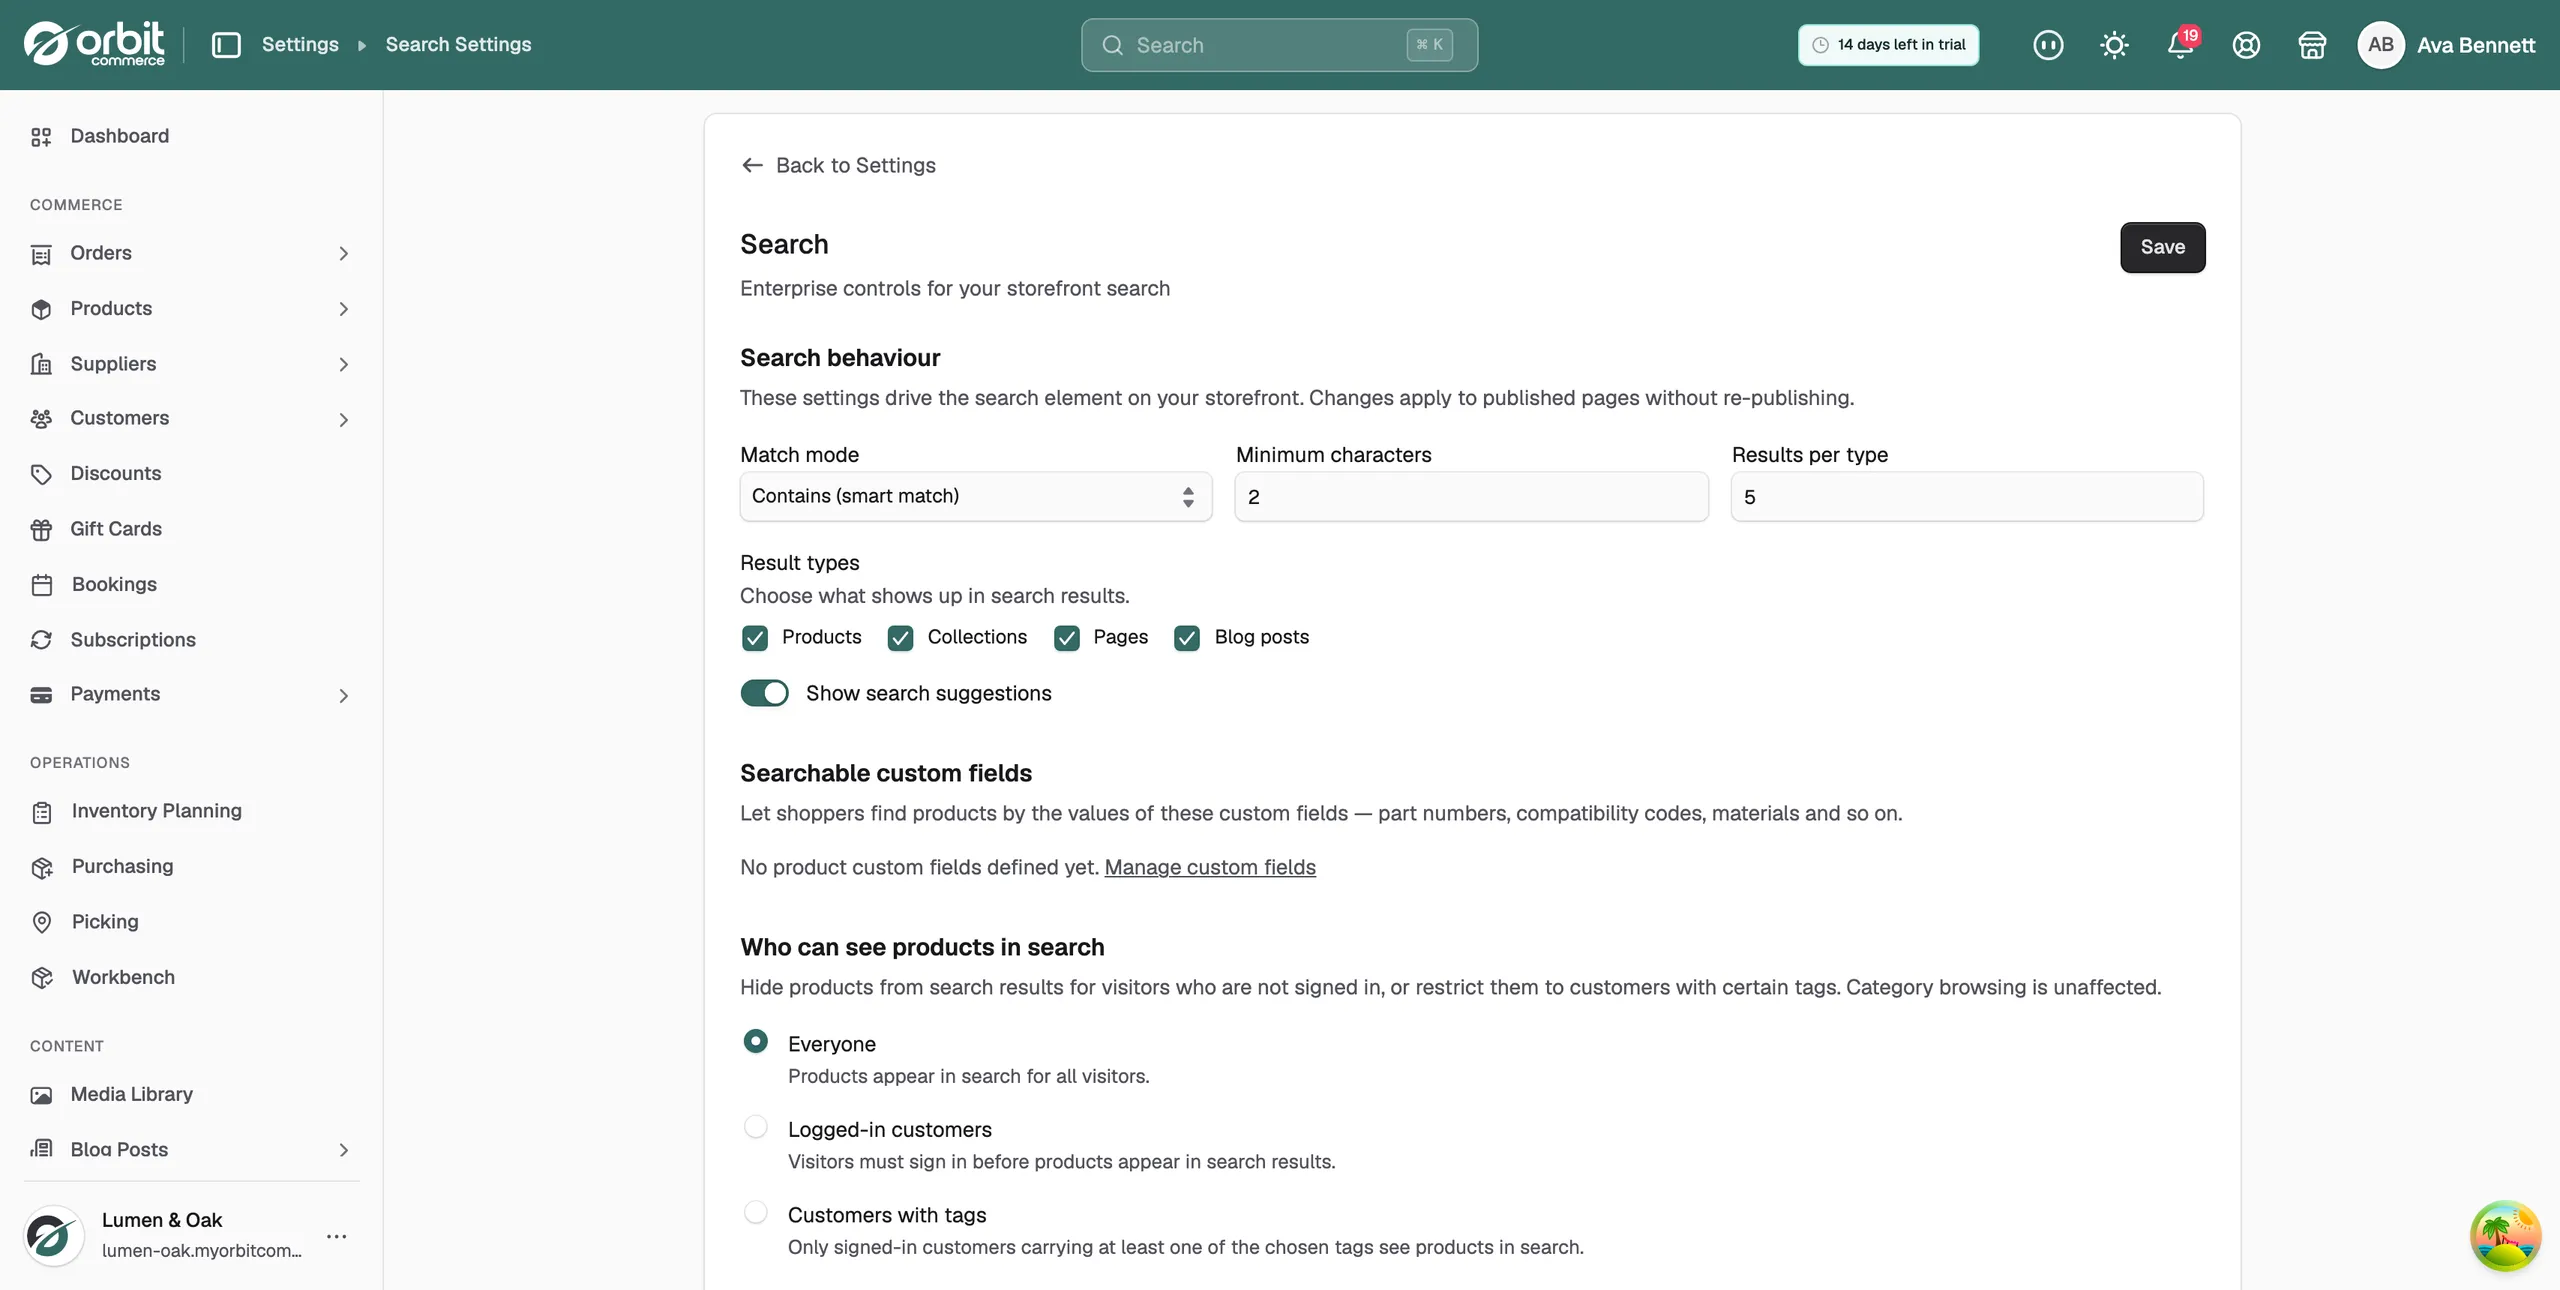Toggle the sidebar panel icon
Screen dimensions: 2560x1290
coord(226,45)
